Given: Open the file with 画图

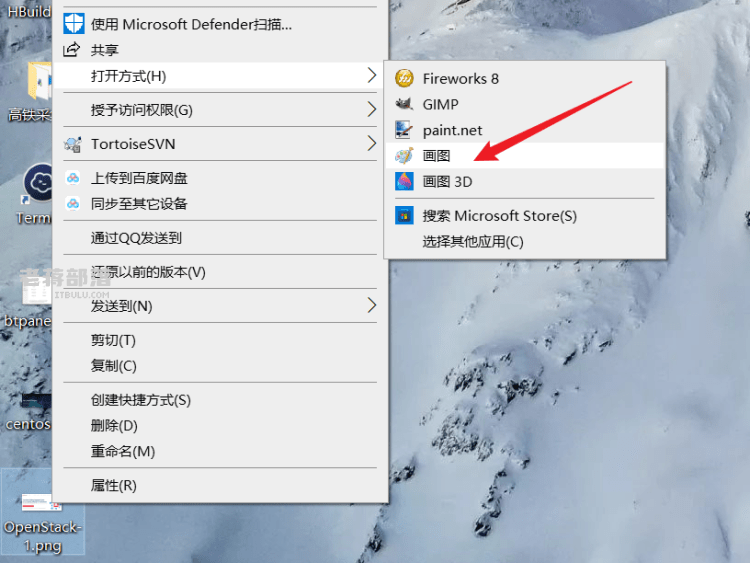Looking at the screenshot, I should coord(525,155).
